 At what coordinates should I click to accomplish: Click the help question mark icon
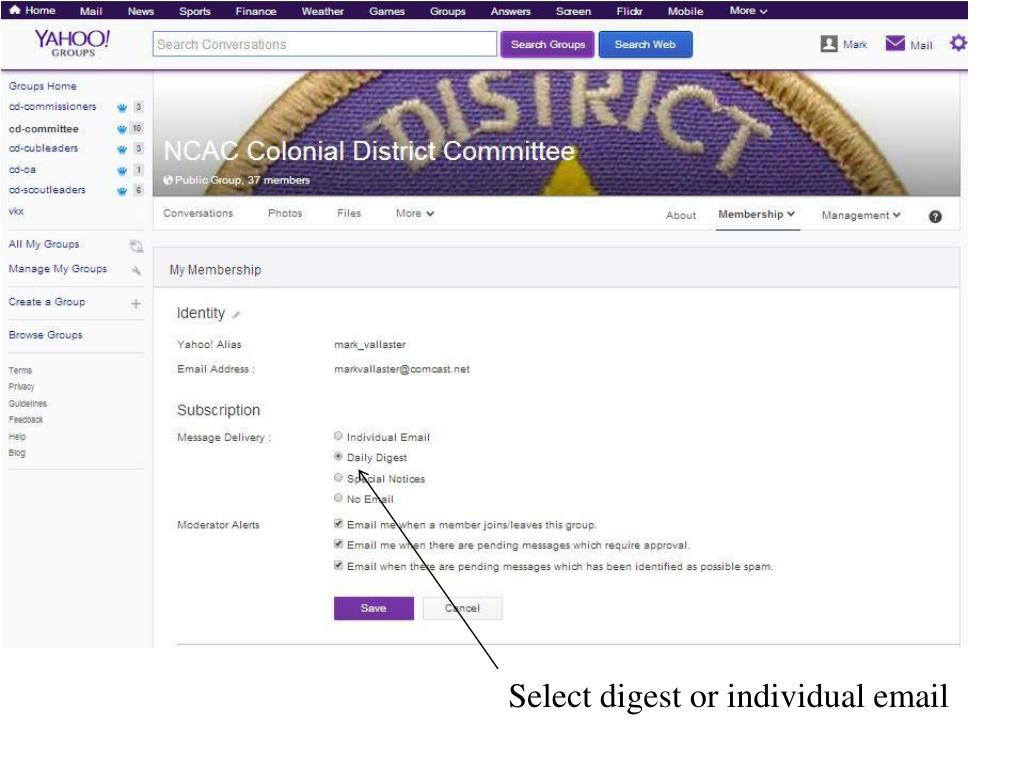tap(935, 216)
